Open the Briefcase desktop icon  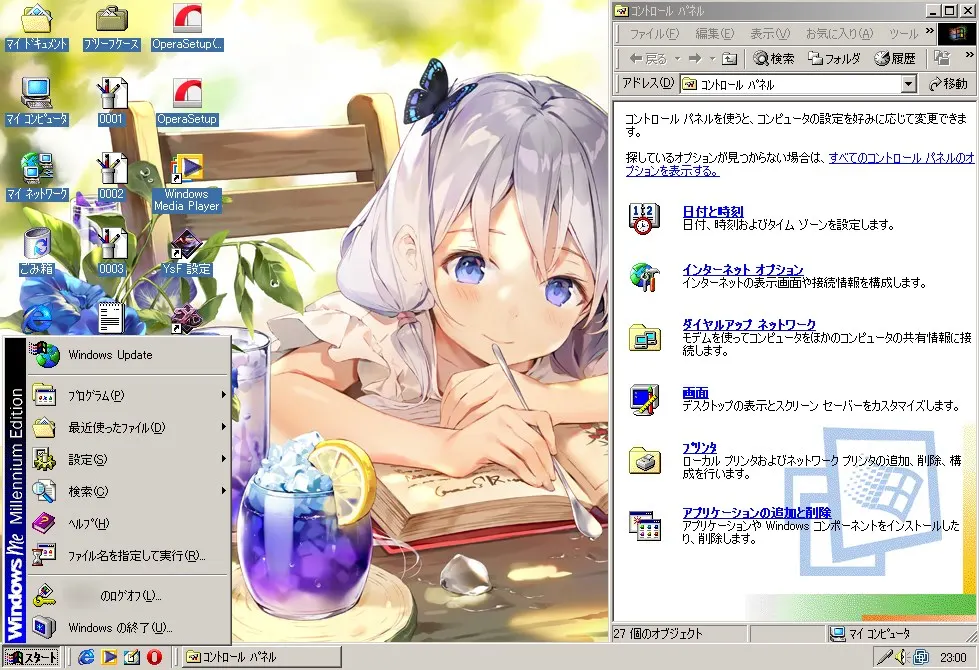pyautogui.click(x=111, y=27)
